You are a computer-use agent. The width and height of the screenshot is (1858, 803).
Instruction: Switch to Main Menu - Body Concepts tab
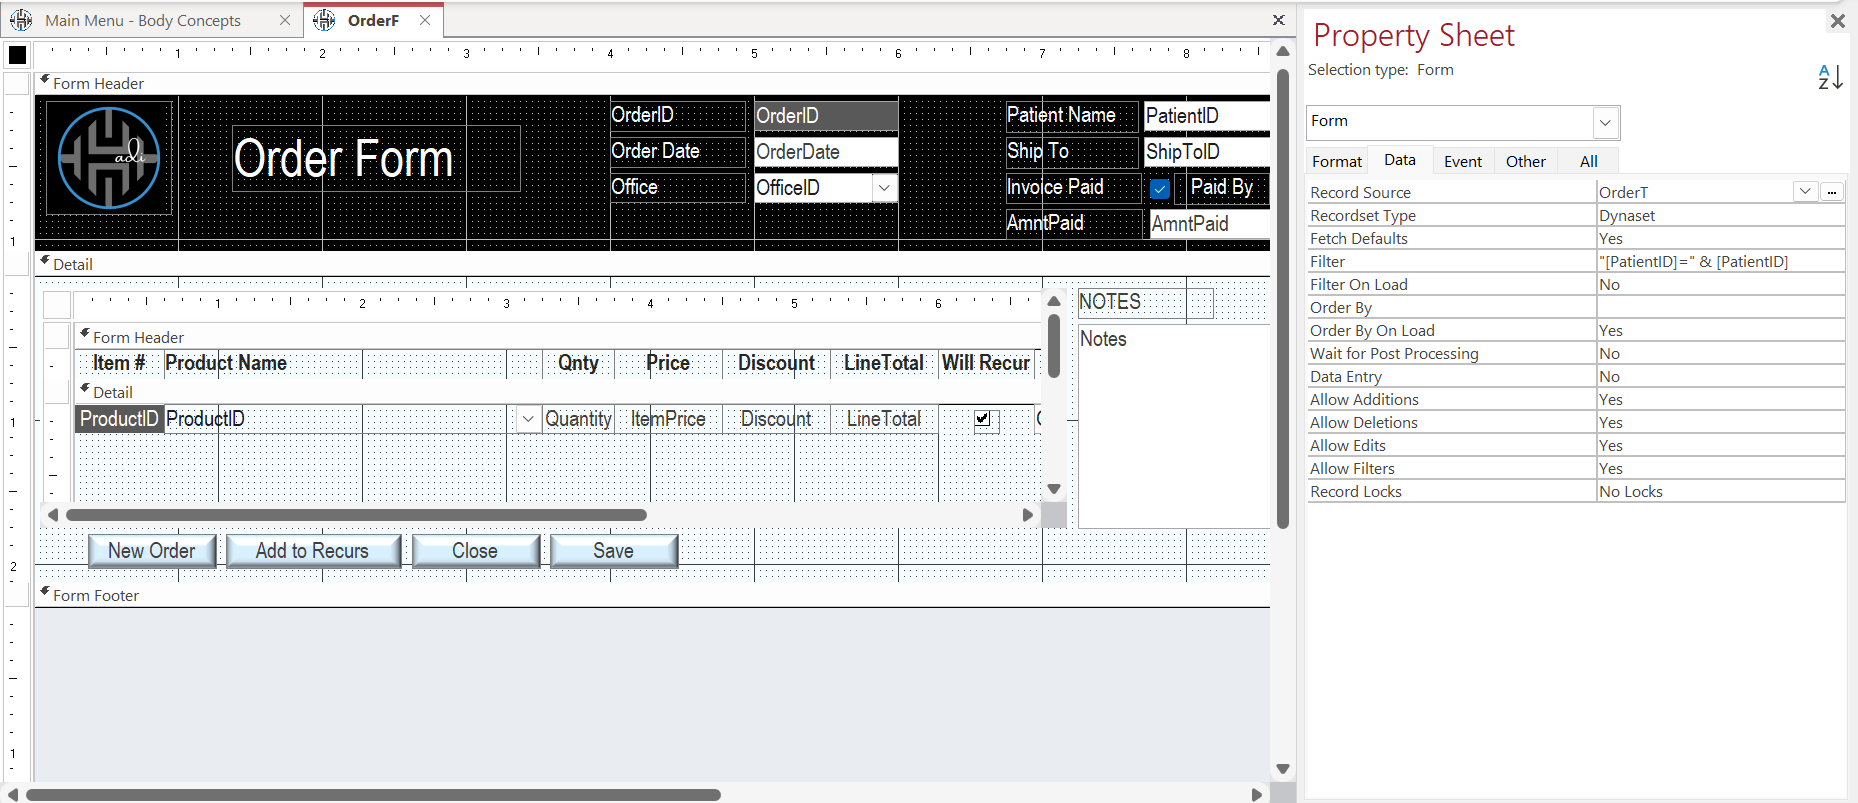click(x=143, y=20)
